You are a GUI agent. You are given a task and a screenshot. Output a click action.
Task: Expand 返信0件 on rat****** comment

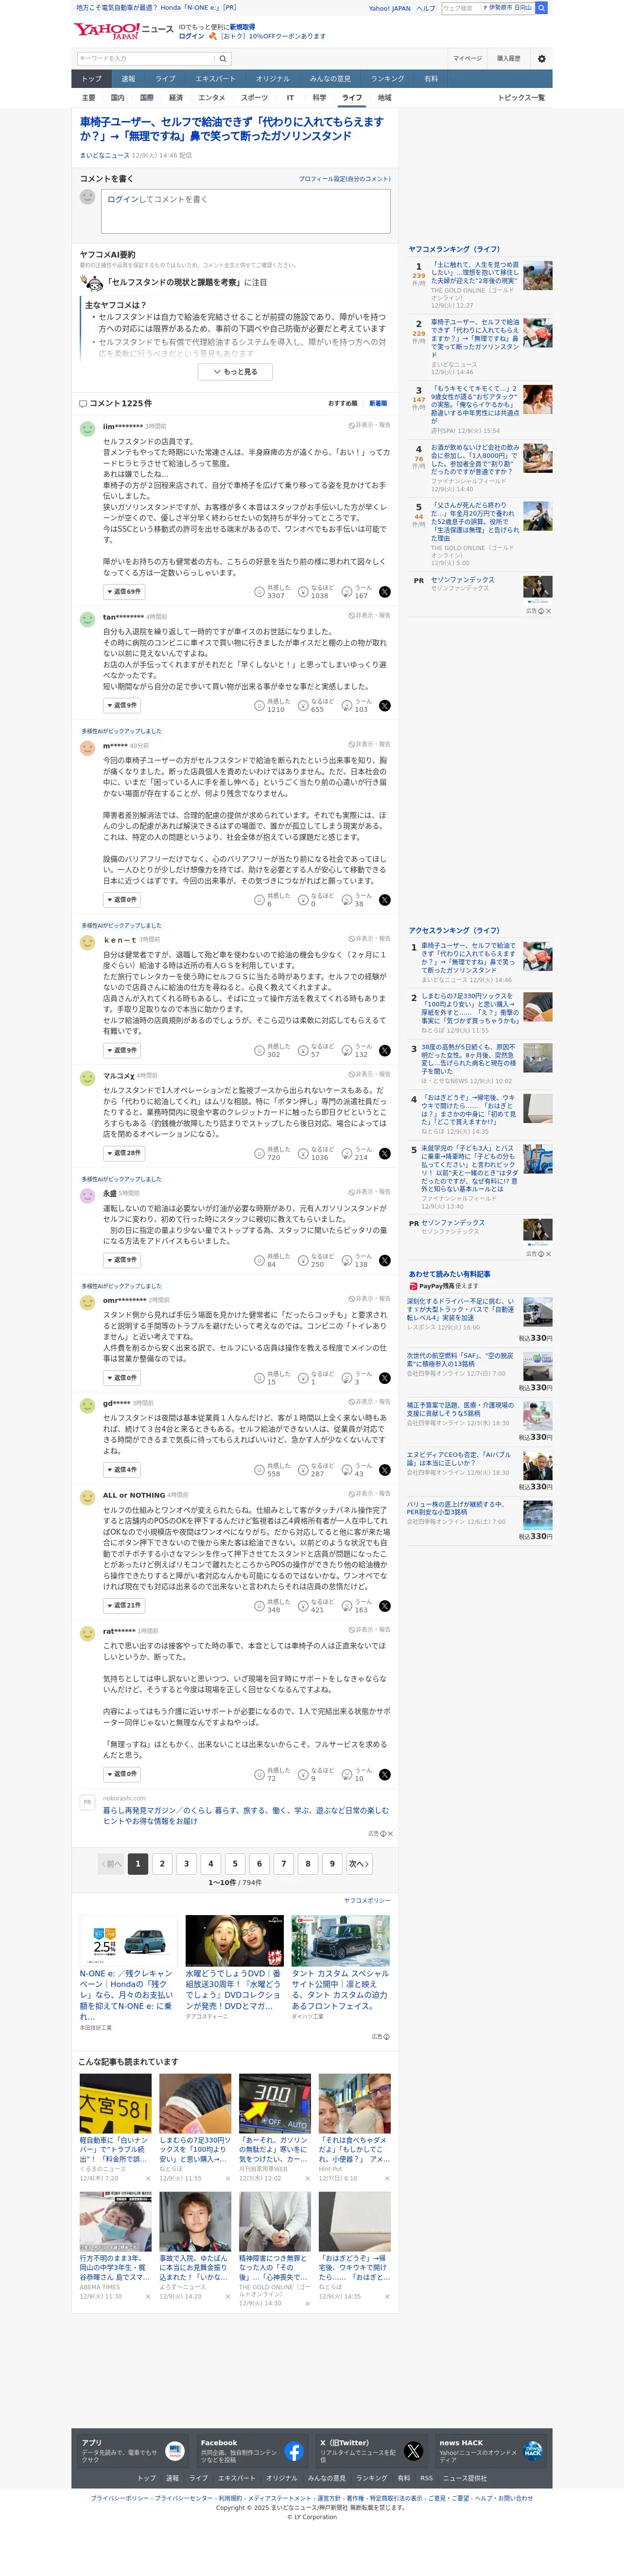[122, 1775]
